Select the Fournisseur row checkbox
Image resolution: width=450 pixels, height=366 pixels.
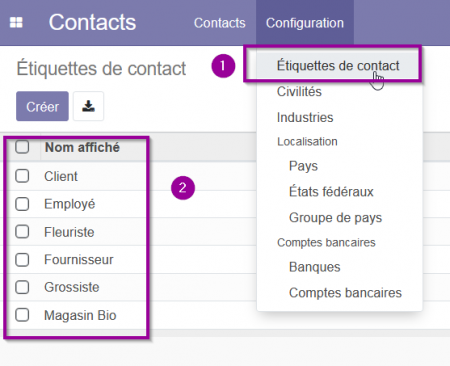(x=22, y=260)
